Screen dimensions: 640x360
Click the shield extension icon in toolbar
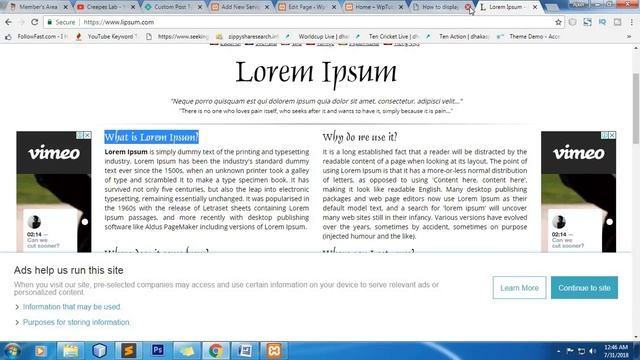[573, 22]
